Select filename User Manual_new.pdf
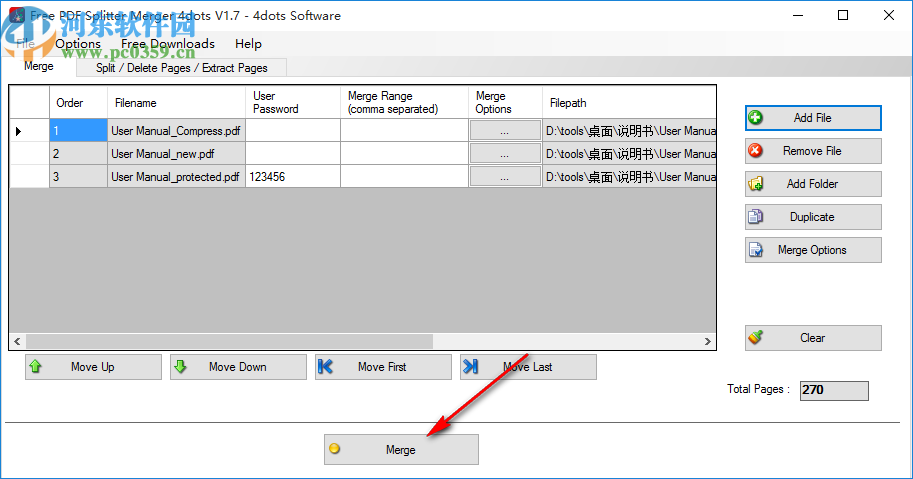This screenshot has width=913, height=479. 176,154
